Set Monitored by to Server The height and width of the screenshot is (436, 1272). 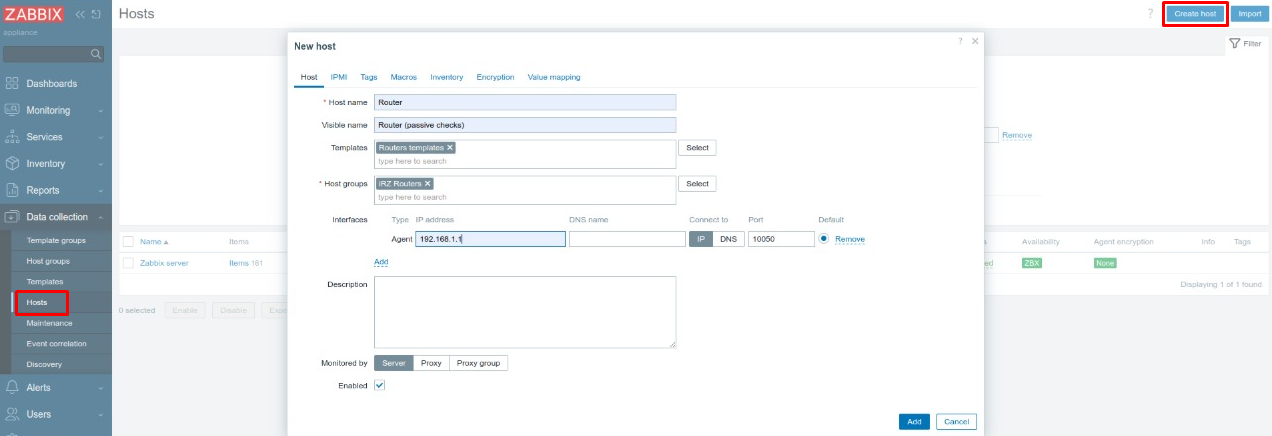coord(394,363)
